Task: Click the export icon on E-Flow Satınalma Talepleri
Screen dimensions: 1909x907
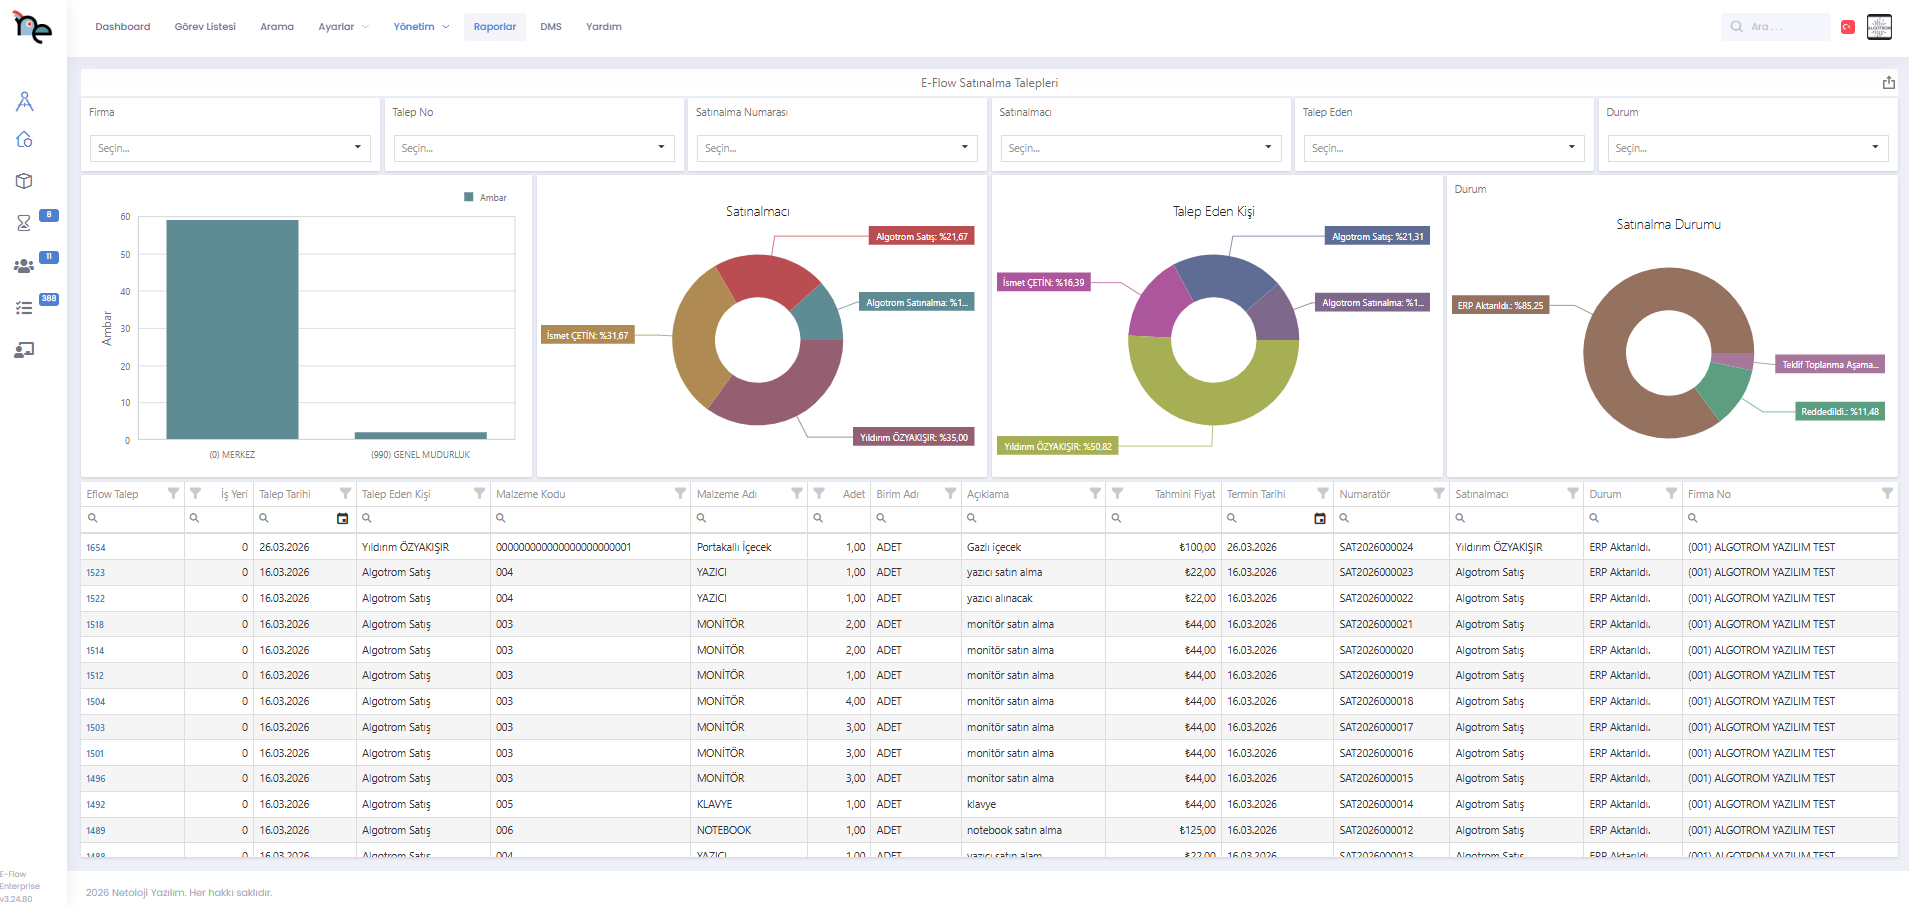Action: pyautogui.click(x=1888, y=83)
